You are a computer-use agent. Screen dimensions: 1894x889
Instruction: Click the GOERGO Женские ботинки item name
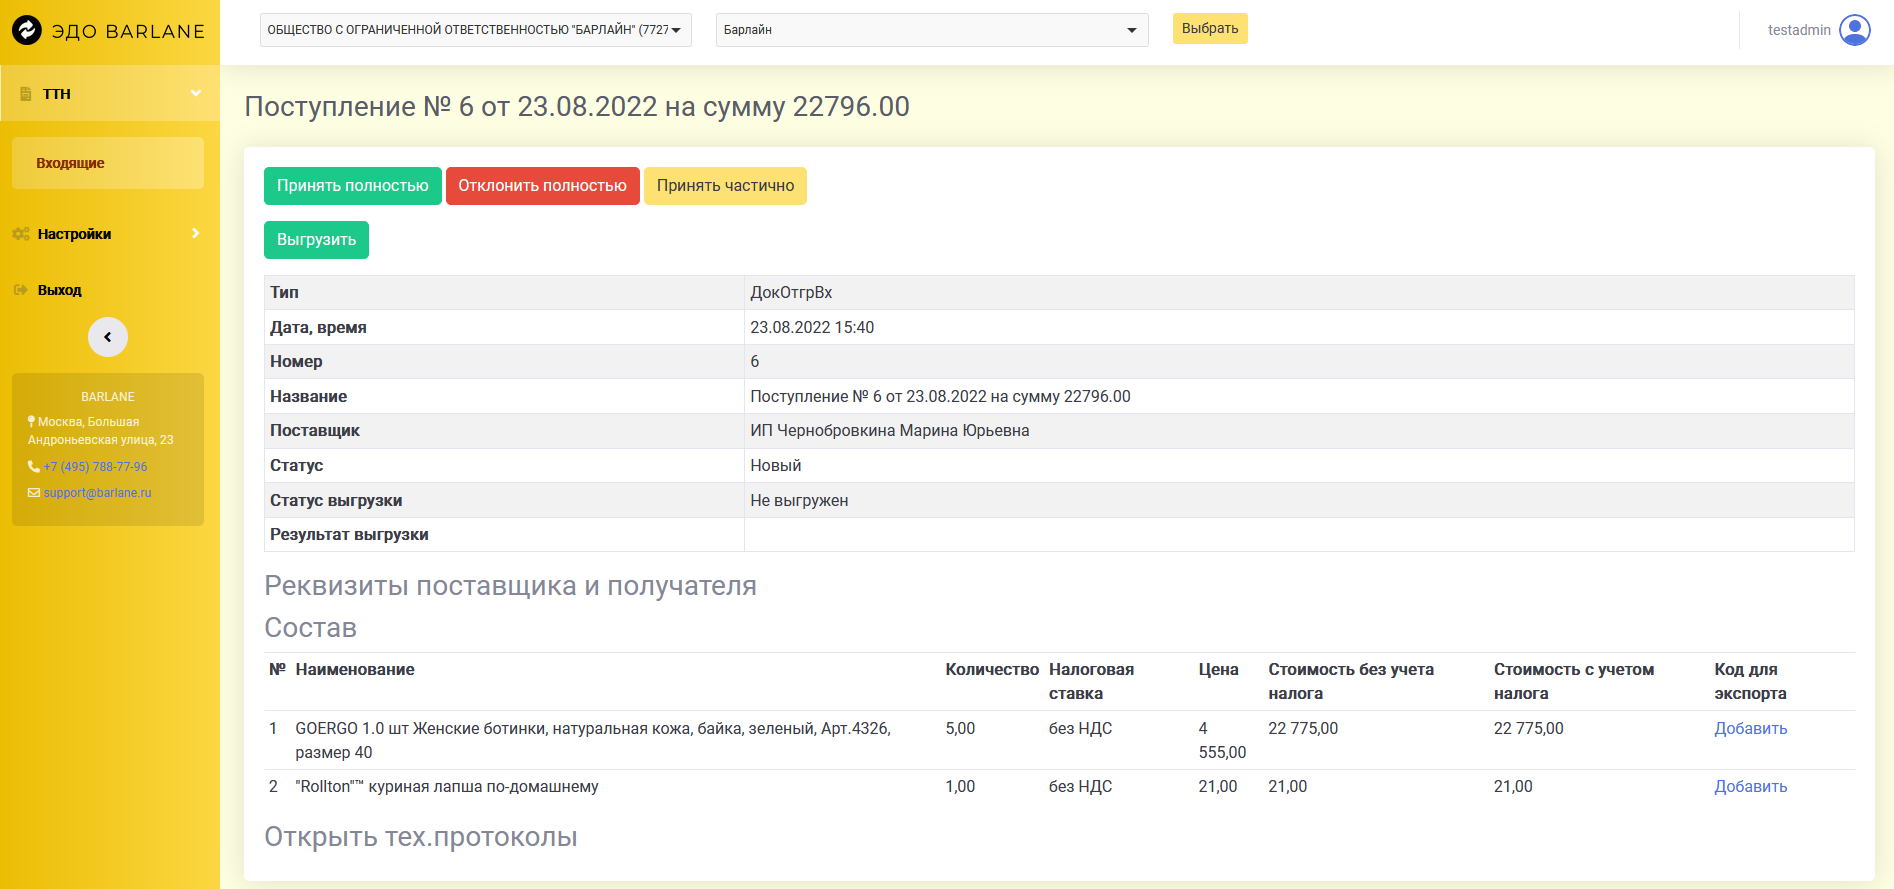pyautogui.click(x=593, y=741)
